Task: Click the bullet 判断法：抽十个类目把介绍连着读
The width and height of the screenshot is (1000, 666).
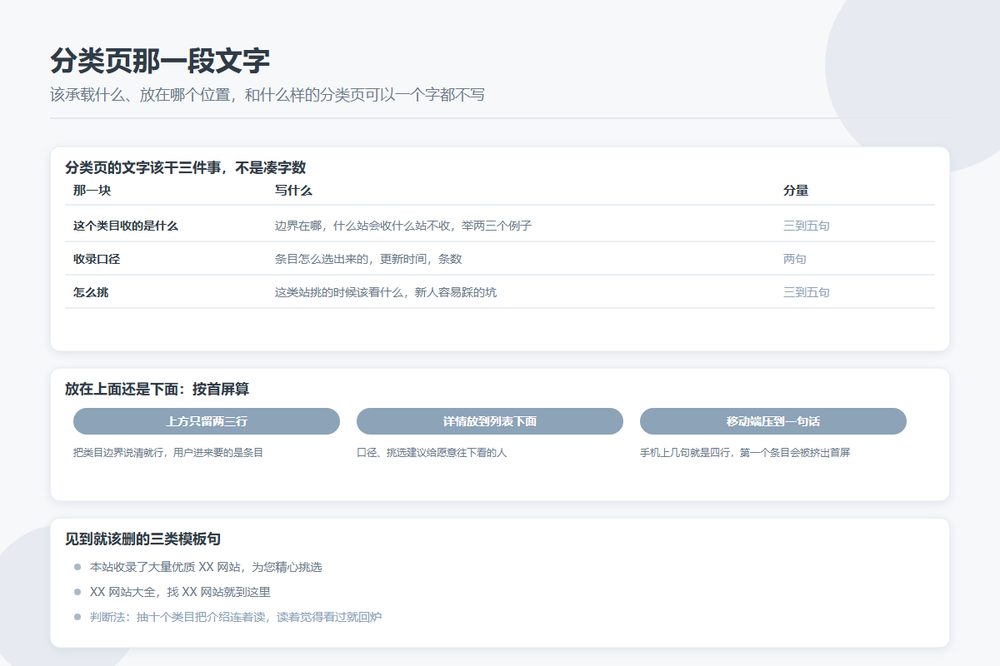Action: (x=235, y=617)
